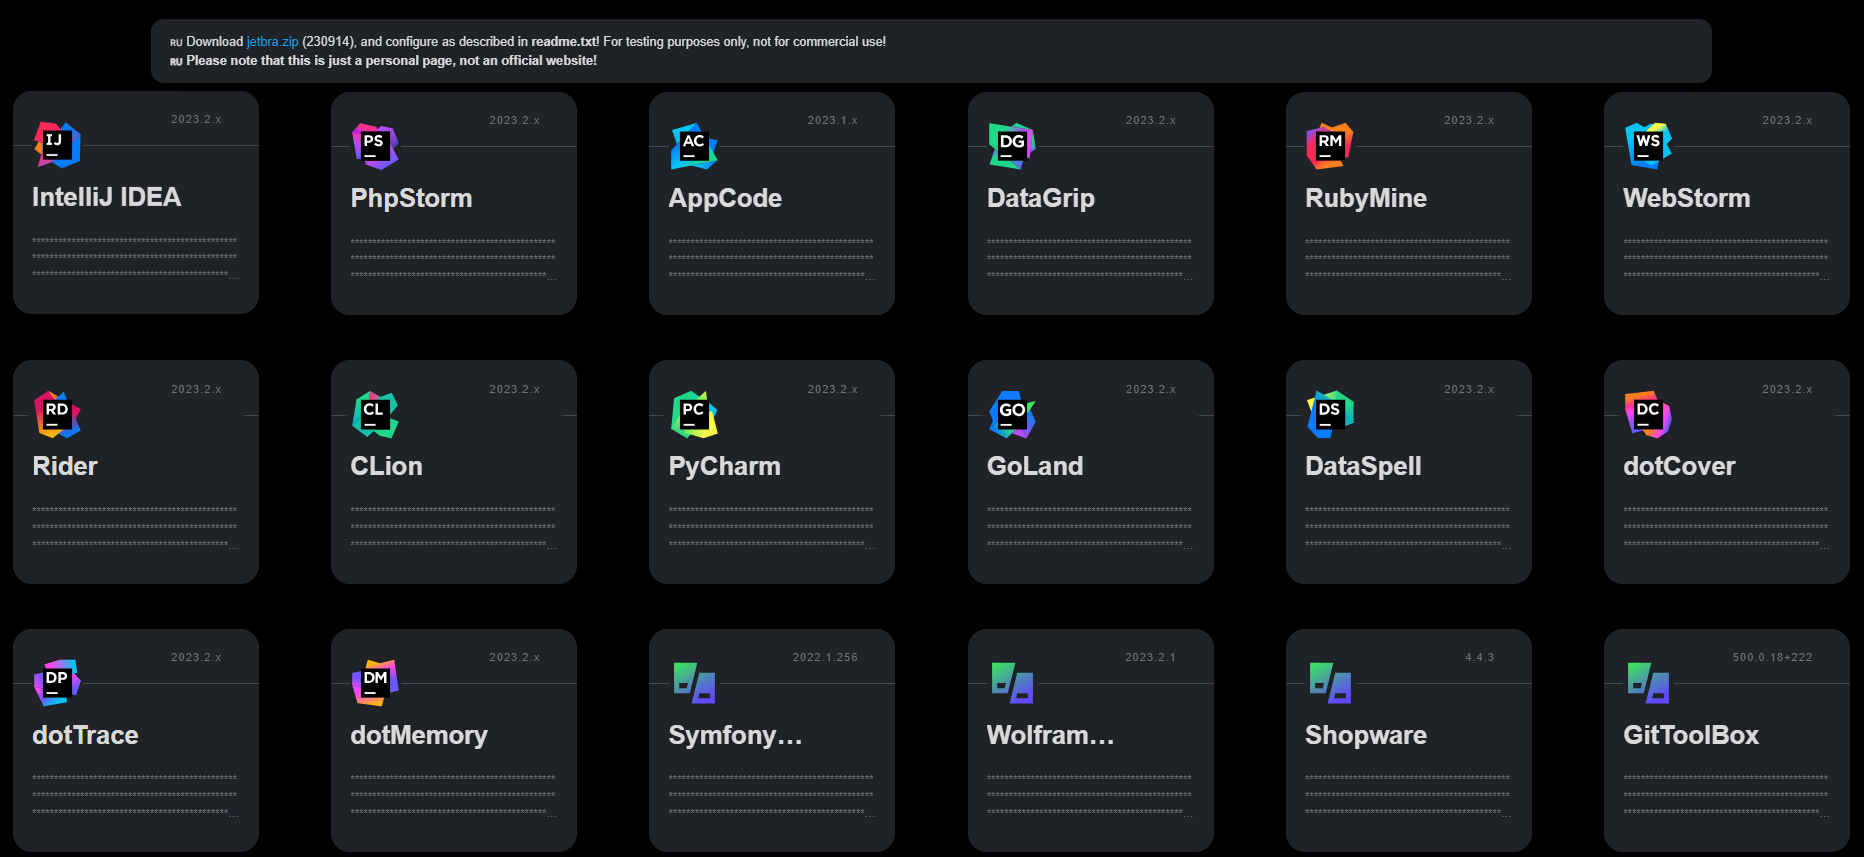Click the DataGrip DG logo icon
This screenshot has width=1864, height=857.
point(1012,146)
